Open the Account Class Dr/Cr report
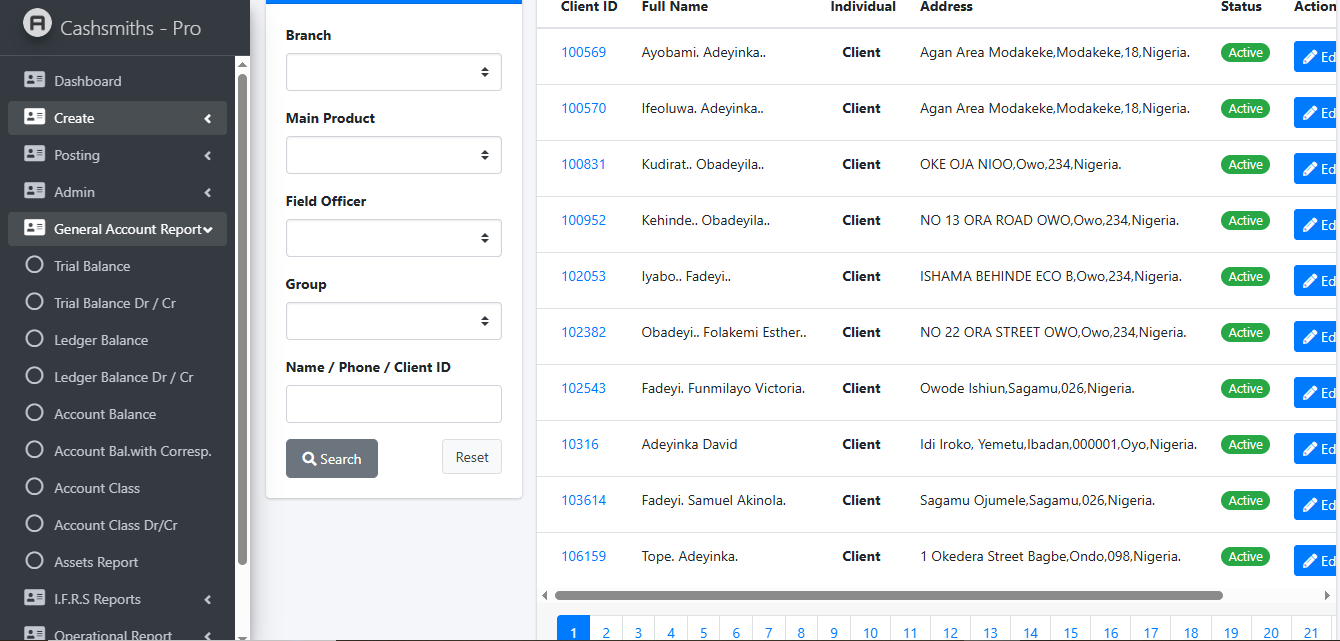 tap(115, 525)
